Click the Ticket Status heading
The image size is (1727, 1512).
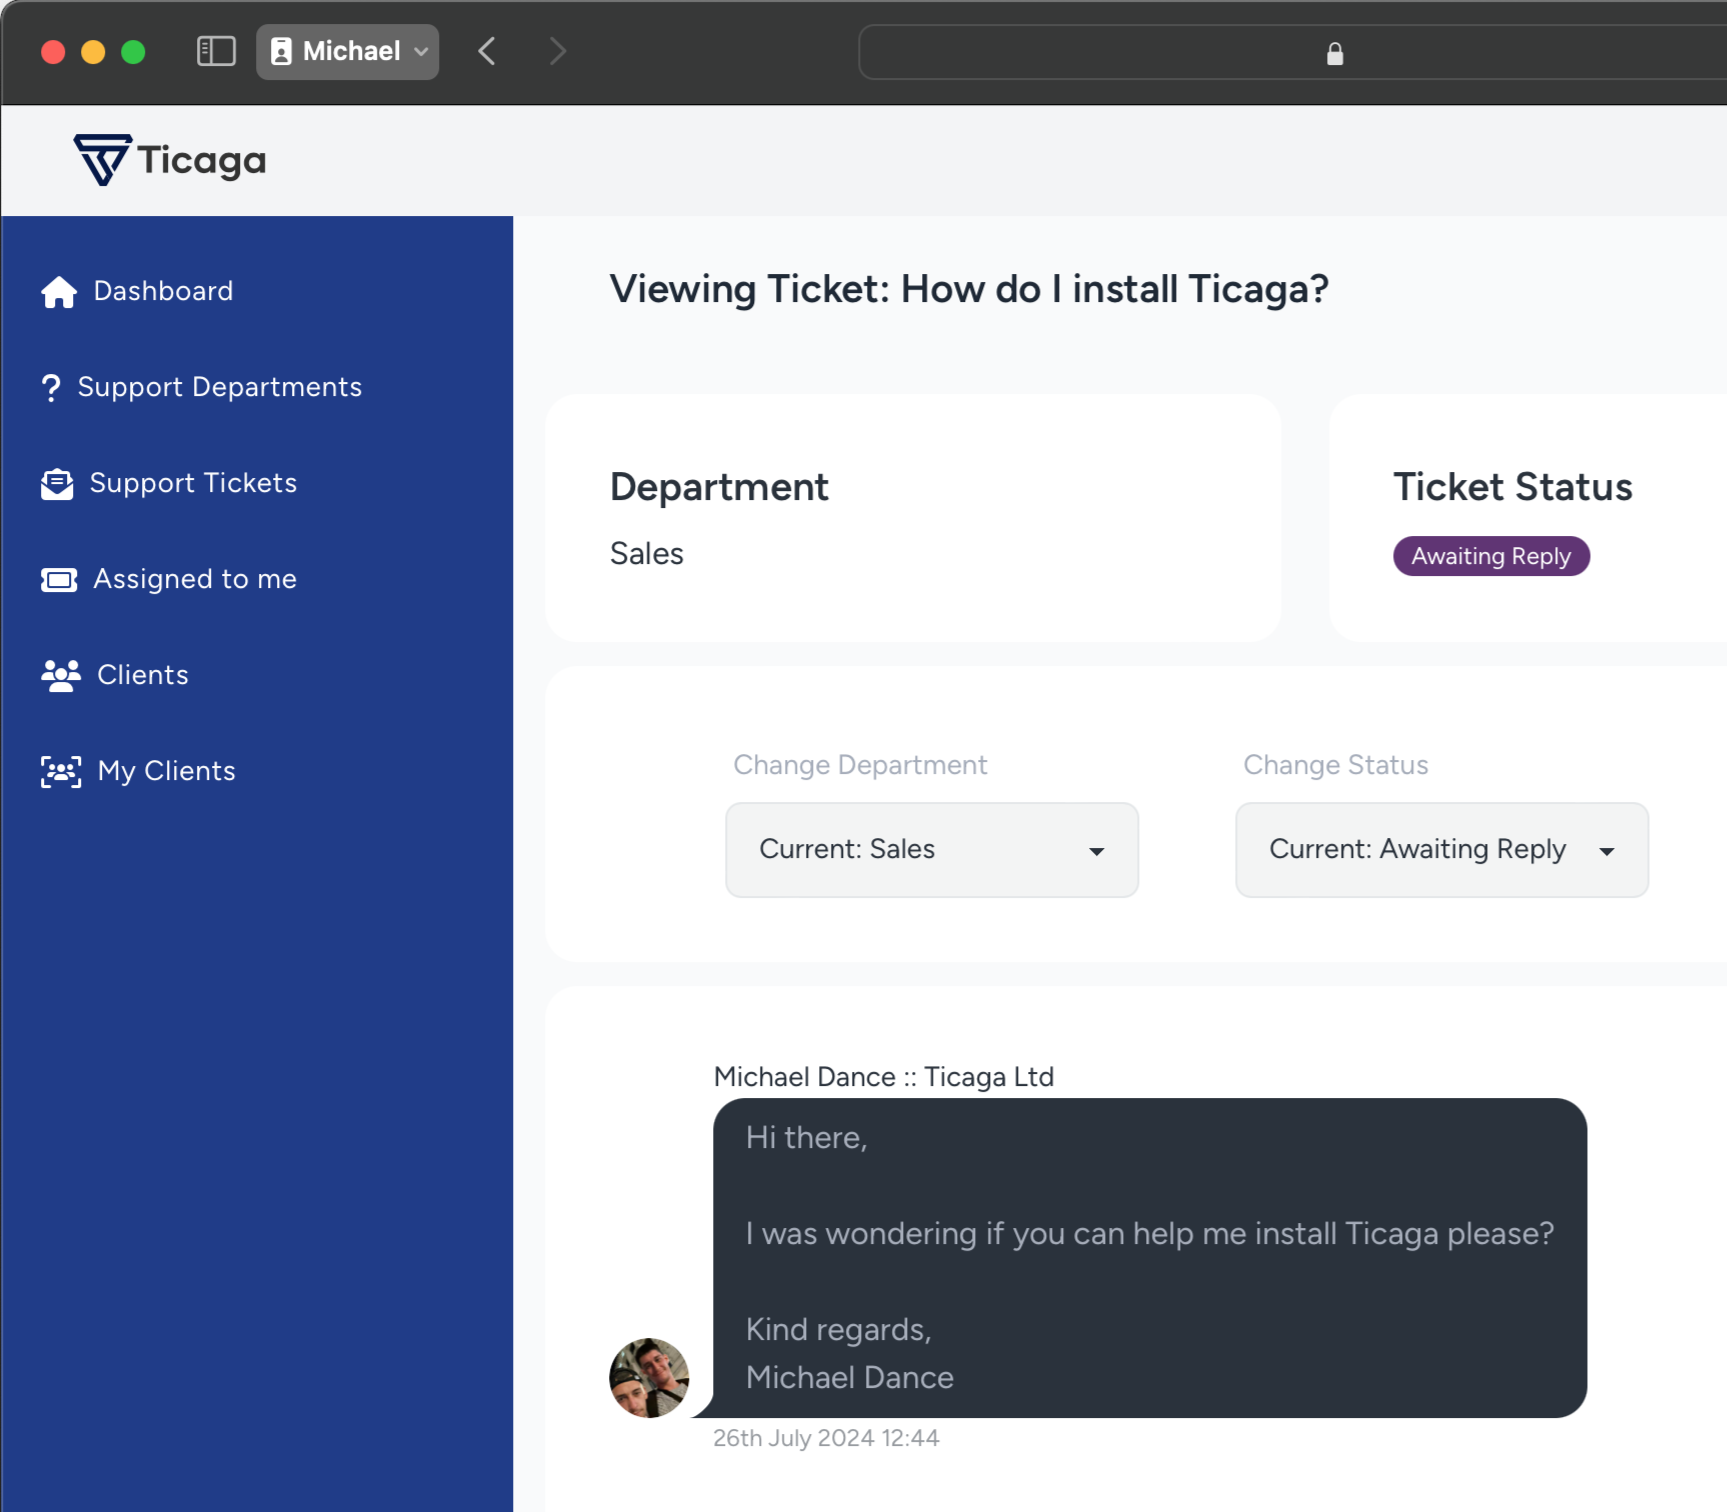coord(1513,487)
